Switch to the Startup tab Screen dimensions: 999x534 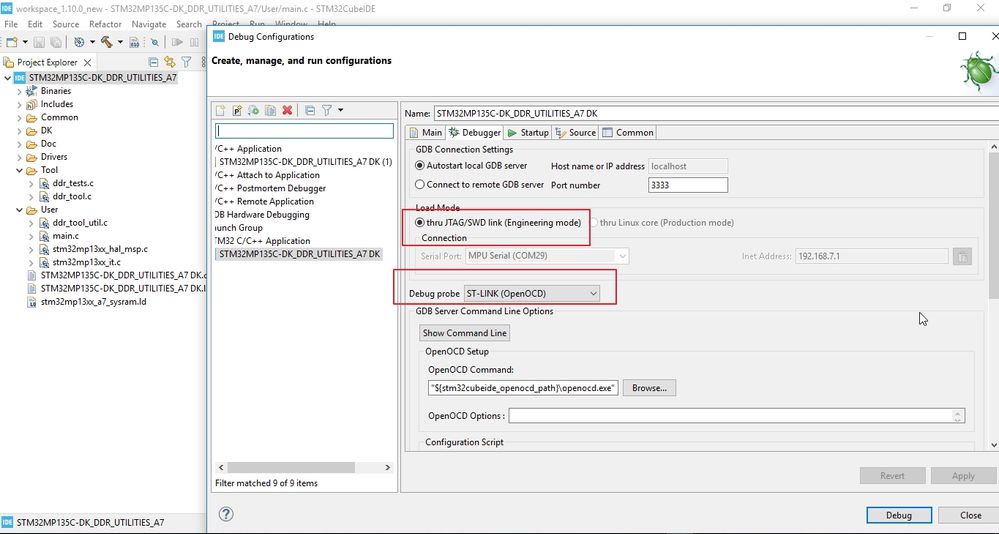tap(528, 133)
